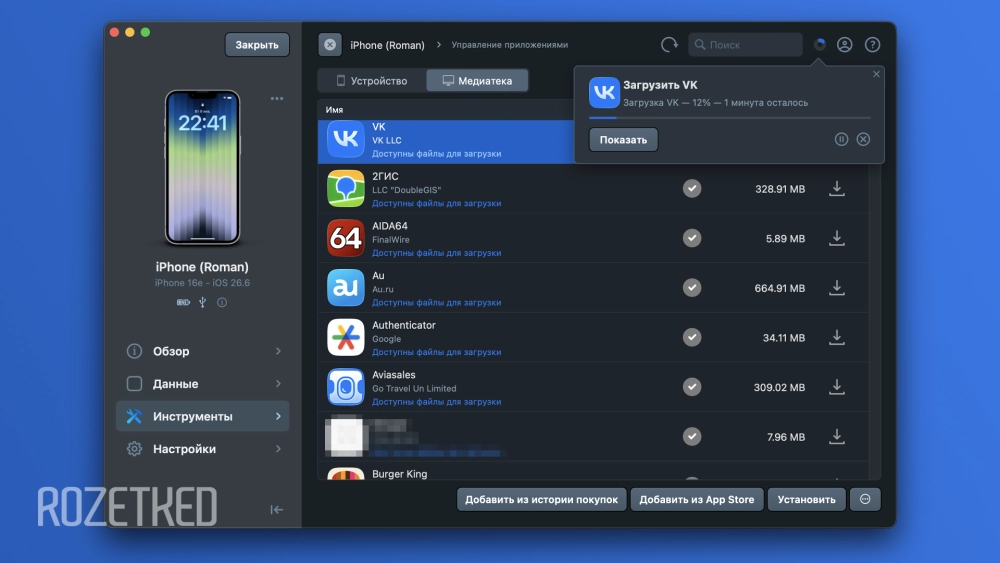The width and height of the screenshot is (1000, 563).
Task: Click the 664.91 MB size value
Action: 779,288
